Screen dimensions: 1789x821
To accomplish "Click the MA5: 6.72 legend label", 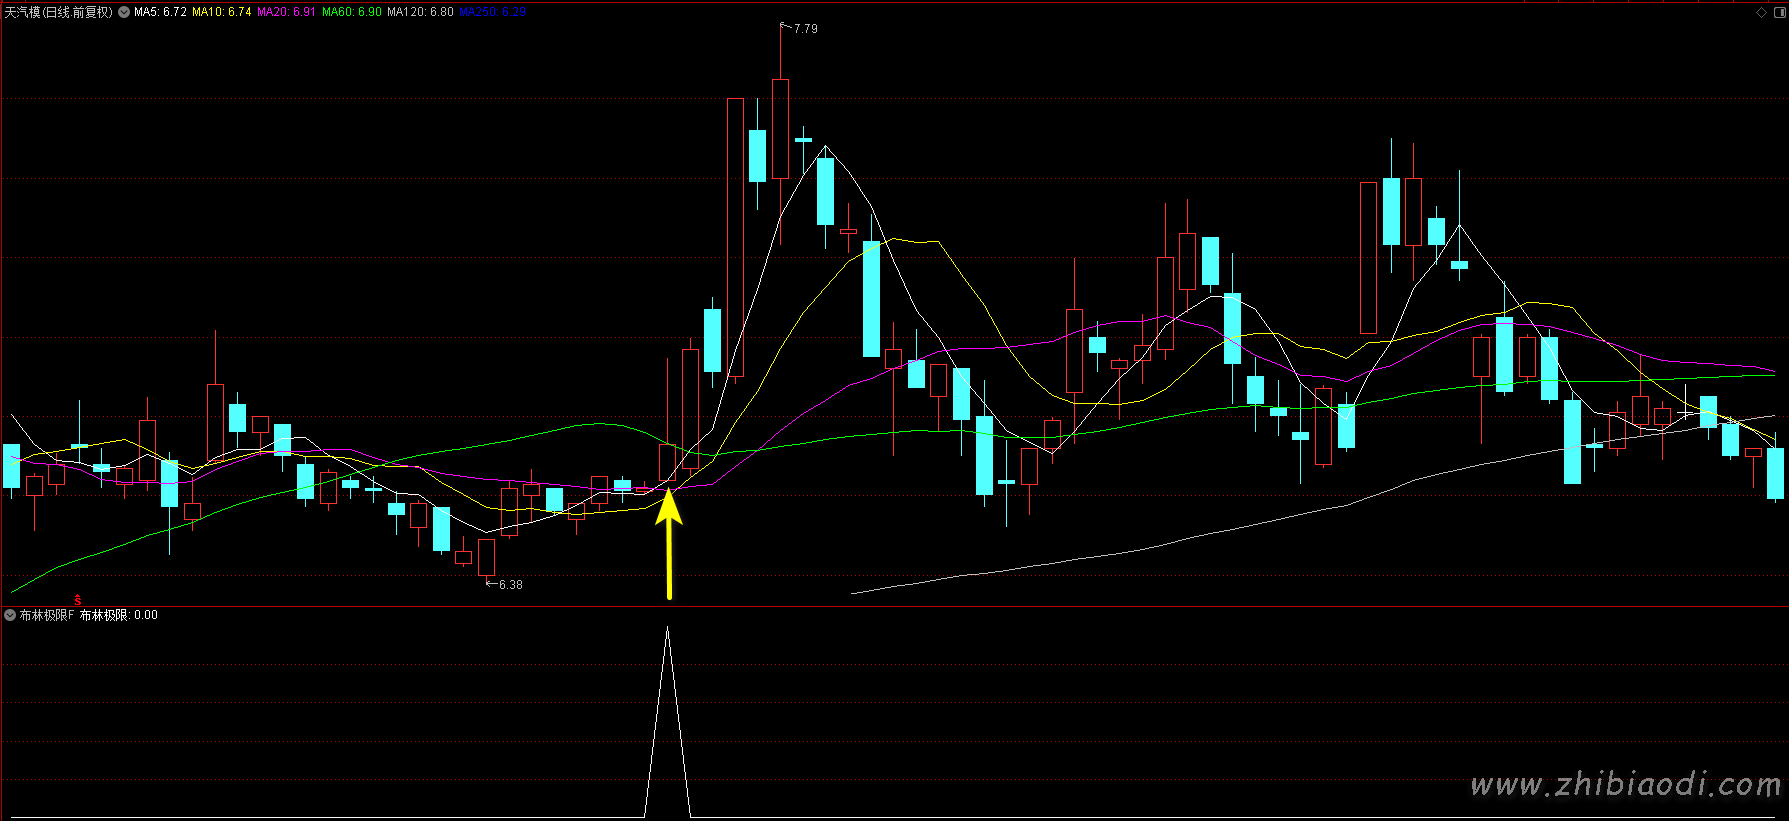I will pyautogui.click(x=160, y=12).
